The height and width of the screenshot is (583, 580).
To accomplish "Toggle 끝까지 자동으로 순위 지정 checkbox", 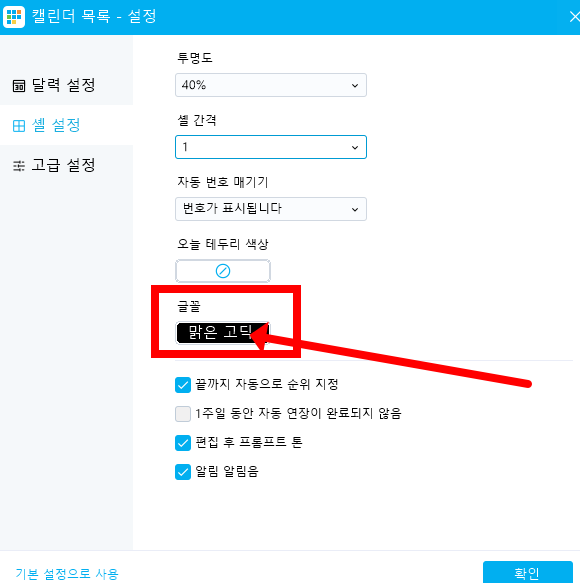I will click(183, 385).
